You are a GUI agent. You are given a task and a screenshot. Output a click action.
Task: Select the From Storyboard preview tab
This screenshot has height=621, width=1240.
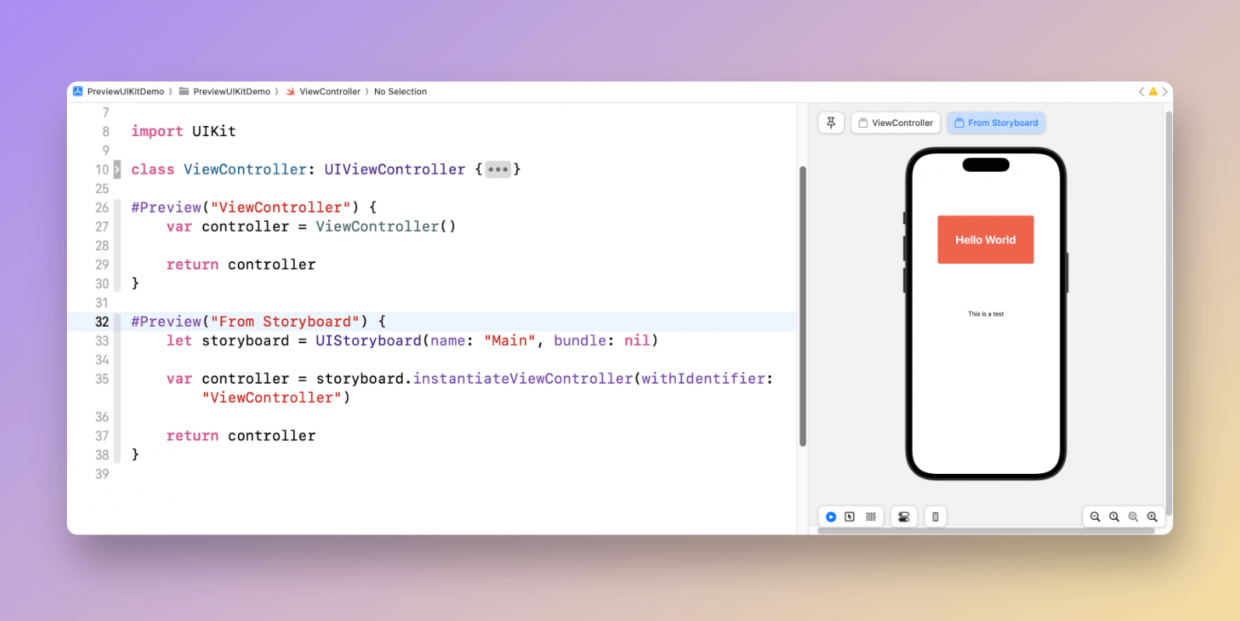(x=996, y=123)
